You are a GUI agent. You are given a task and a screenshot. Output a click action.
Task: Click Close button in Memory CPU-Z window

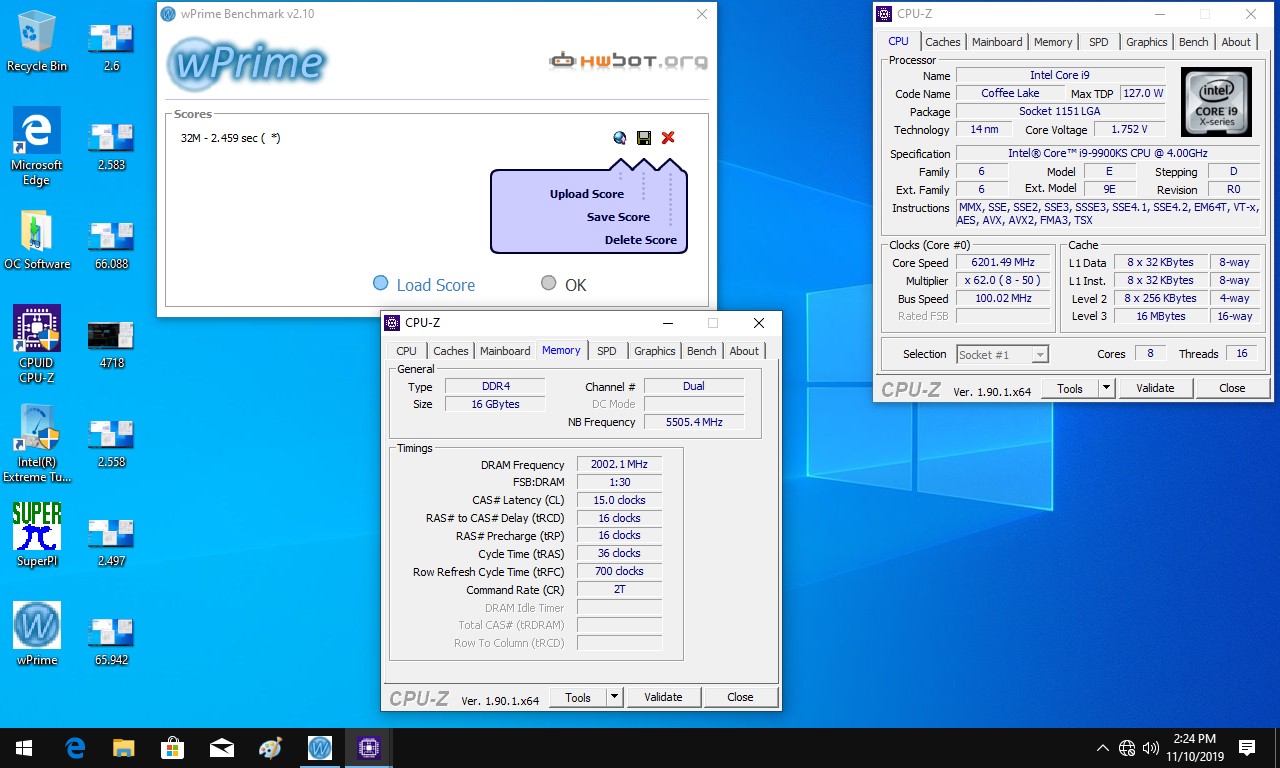pyautogui.click(x=740, y=697)
